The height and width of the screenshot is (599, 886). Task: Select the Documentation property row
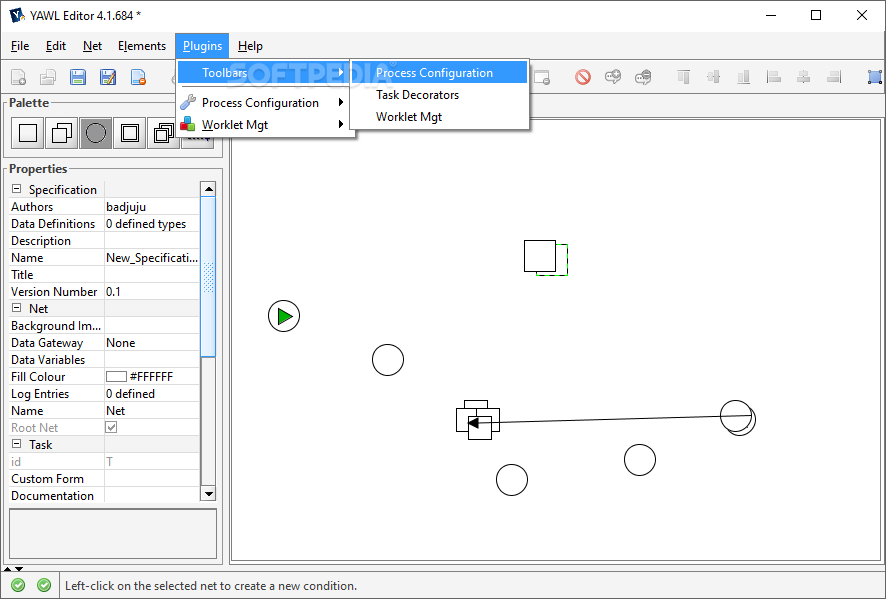(105, 496)
